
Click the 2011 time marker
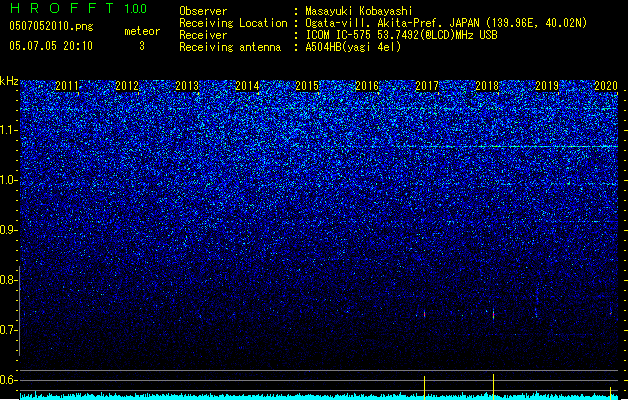click(x=67, y=86)
